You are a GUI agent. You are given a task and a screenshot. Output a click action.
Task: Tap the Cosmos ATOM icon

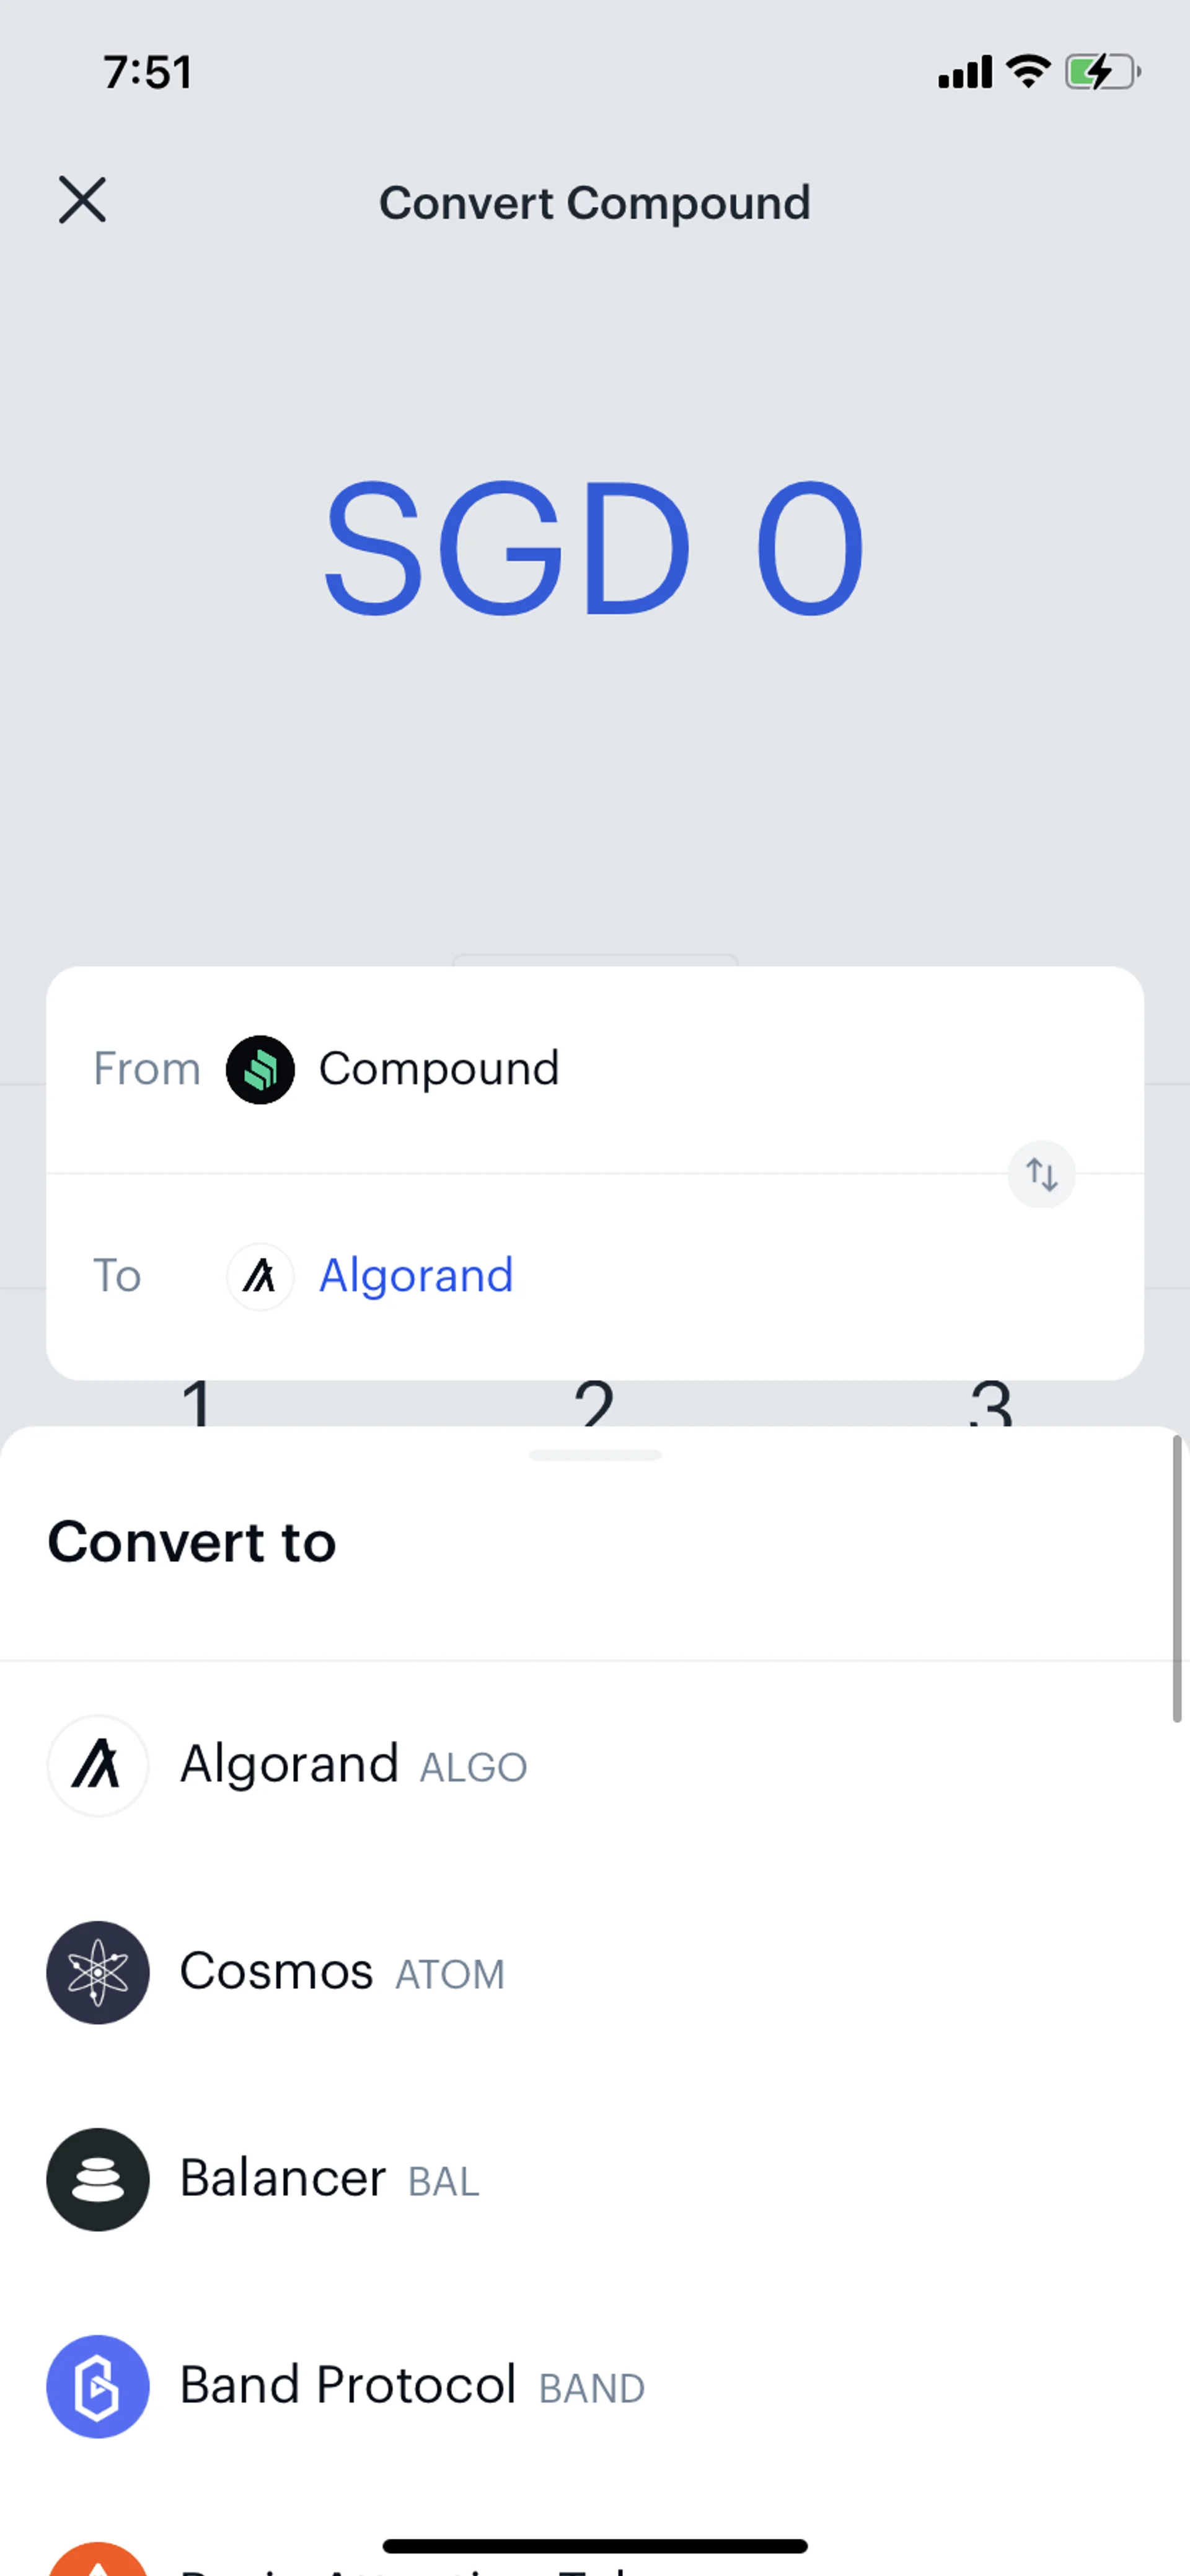point(98,1972)
